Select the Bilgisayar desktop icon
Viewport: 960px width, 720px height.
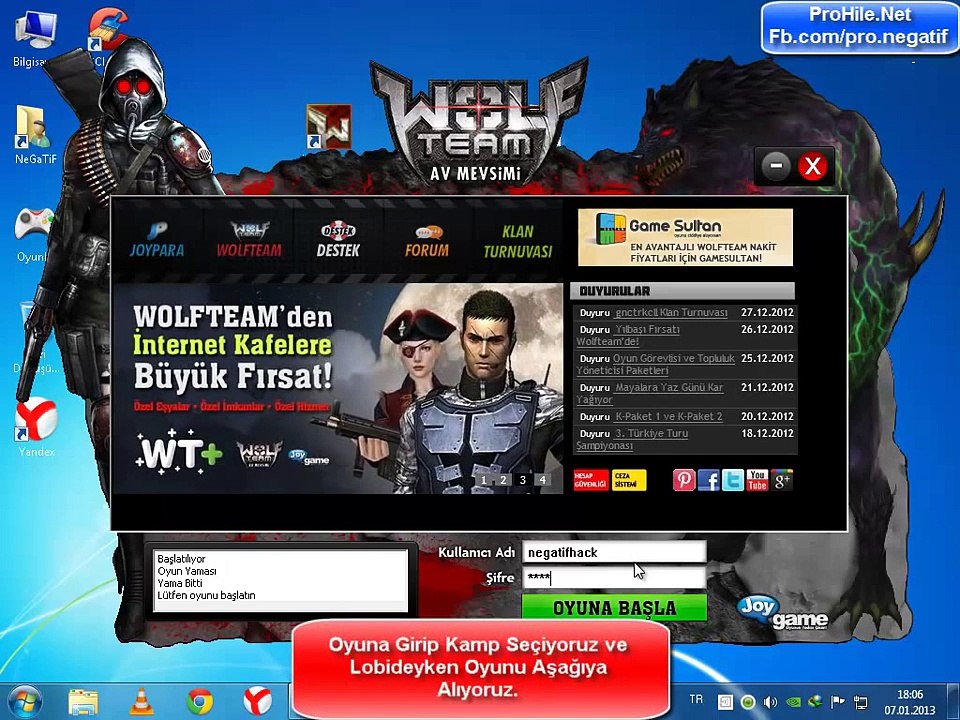point(35,38)
